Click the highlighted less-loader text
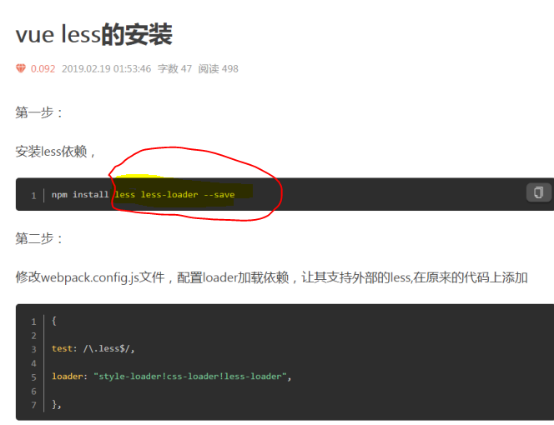 [170, 195]
